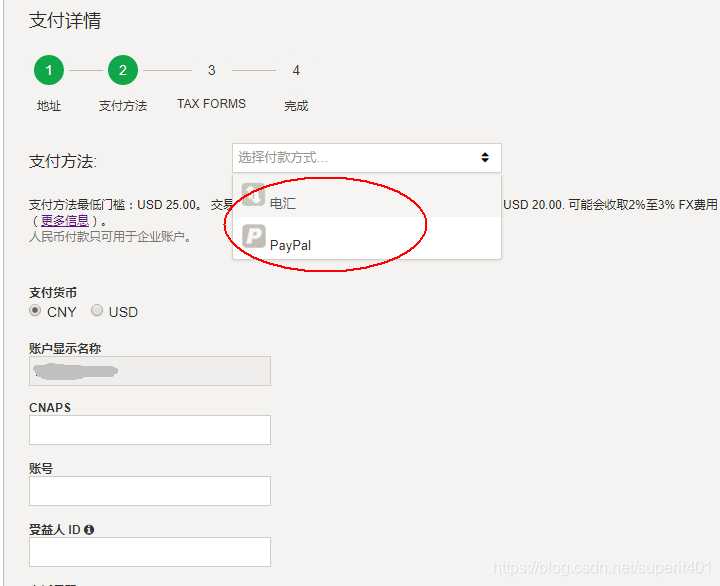Select the USD currency radio button
The image size is (720, 586).
(97, 310)
